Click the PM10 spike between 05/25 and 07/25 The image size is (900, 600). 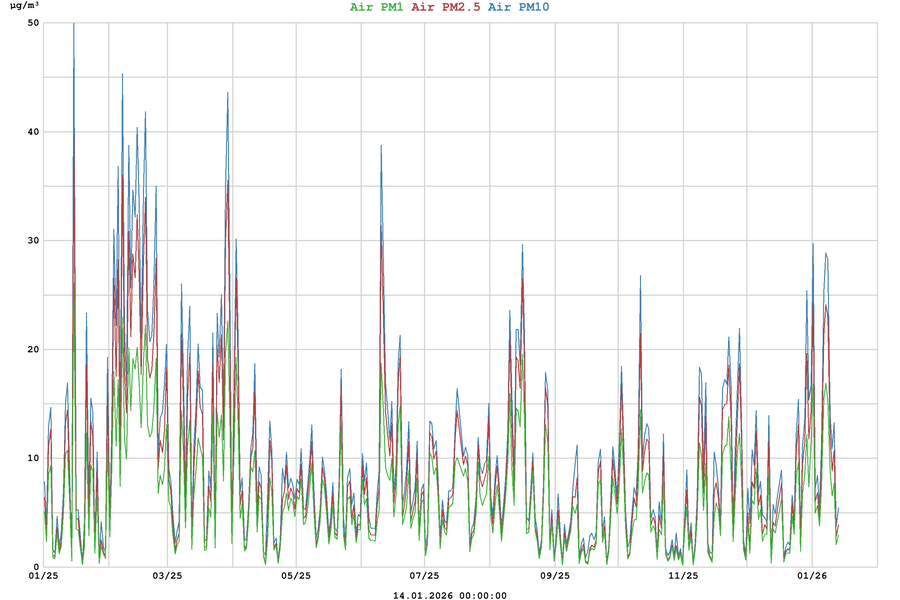[x=381, y=147]
